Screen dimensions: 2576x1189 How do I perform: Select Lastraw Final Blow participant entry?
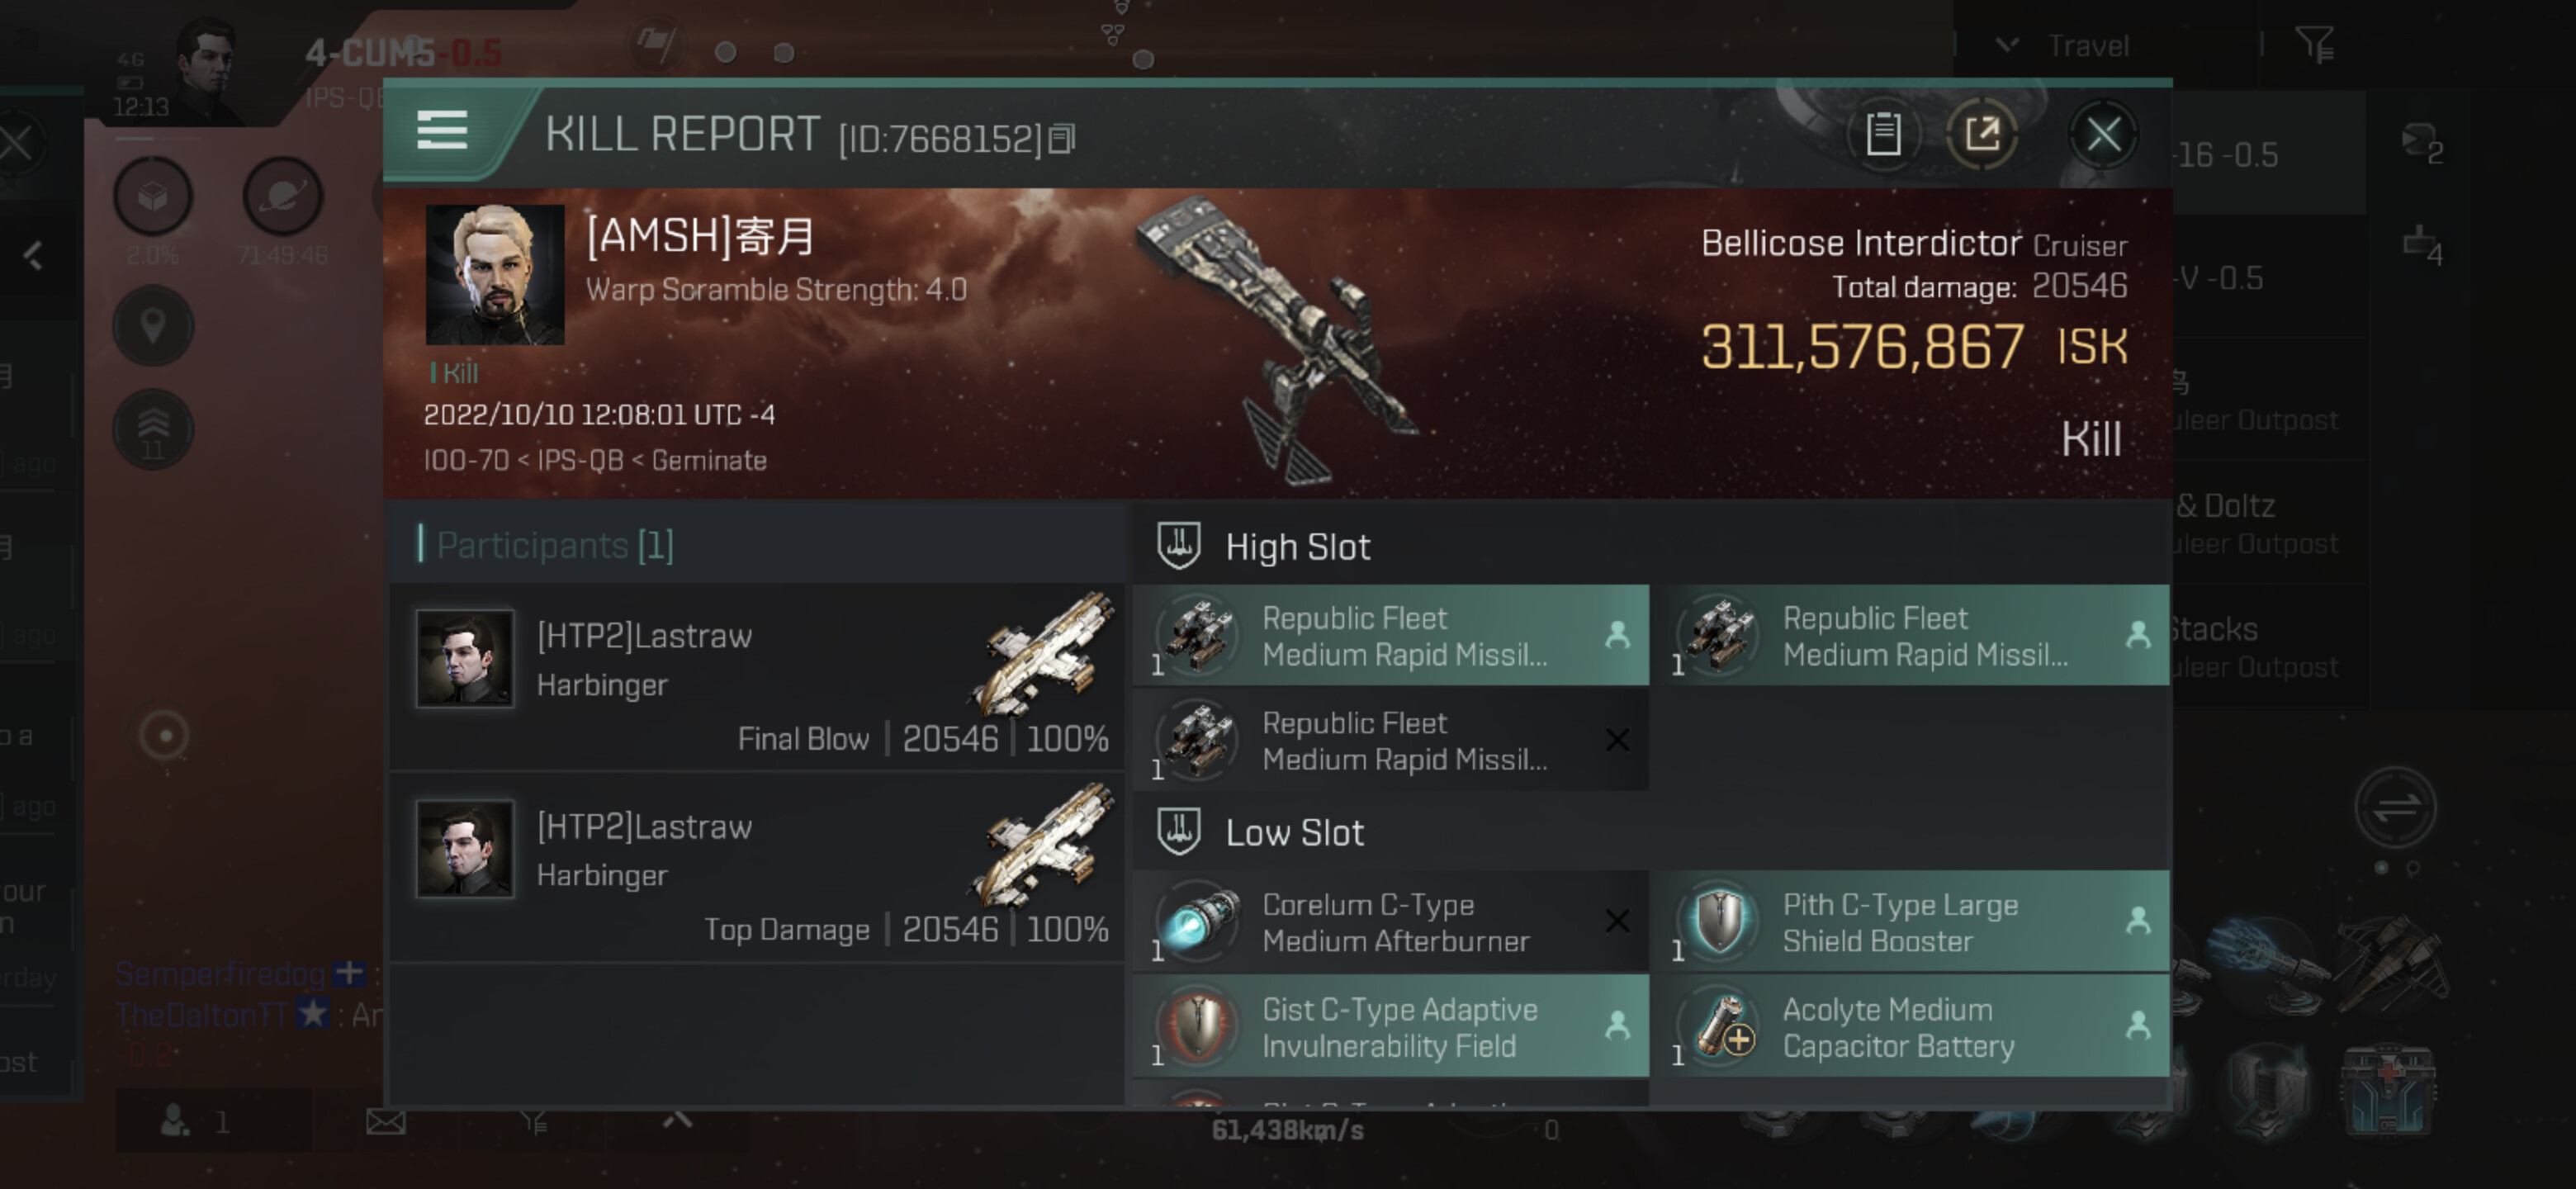tap(758, 677)
